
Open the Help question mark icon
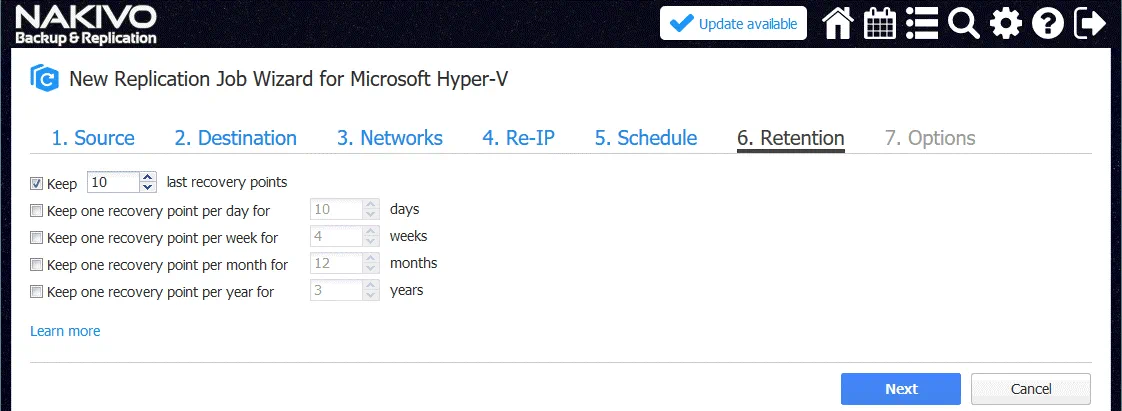tap(1048, 24)
